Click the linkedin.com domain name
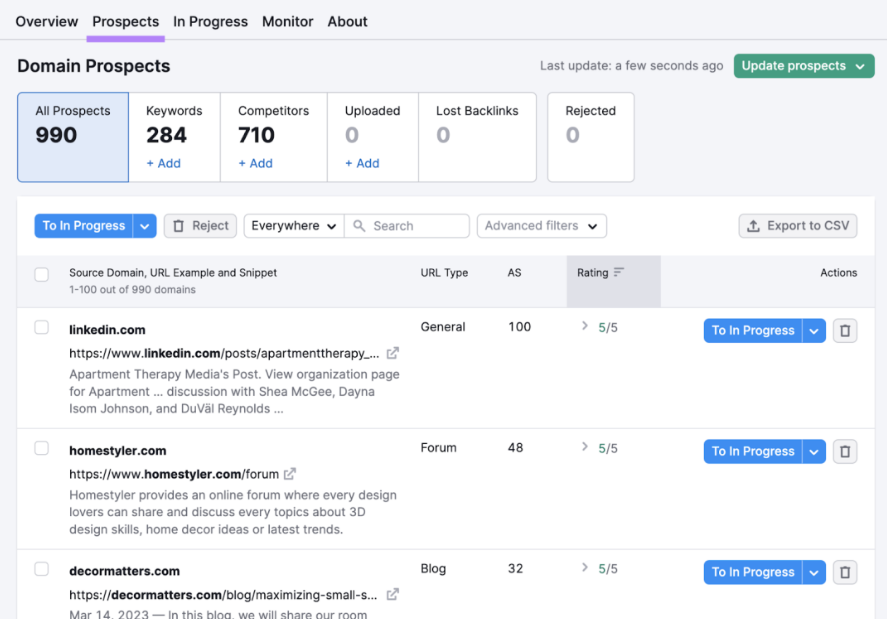Viewport: 887px width, 619px height. 107,330
